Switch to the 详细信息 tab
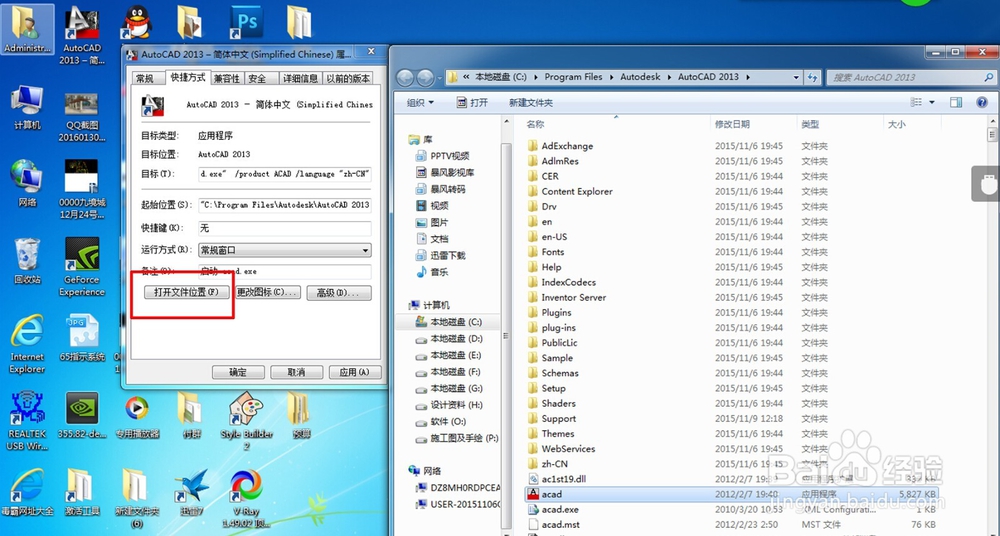 tap(300, 78)
